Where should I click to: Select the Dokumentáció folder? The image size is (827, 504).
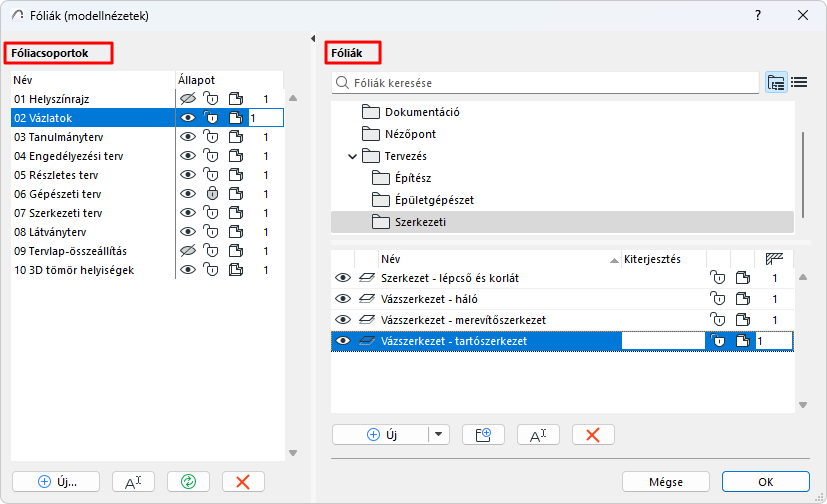click(421, 112)
